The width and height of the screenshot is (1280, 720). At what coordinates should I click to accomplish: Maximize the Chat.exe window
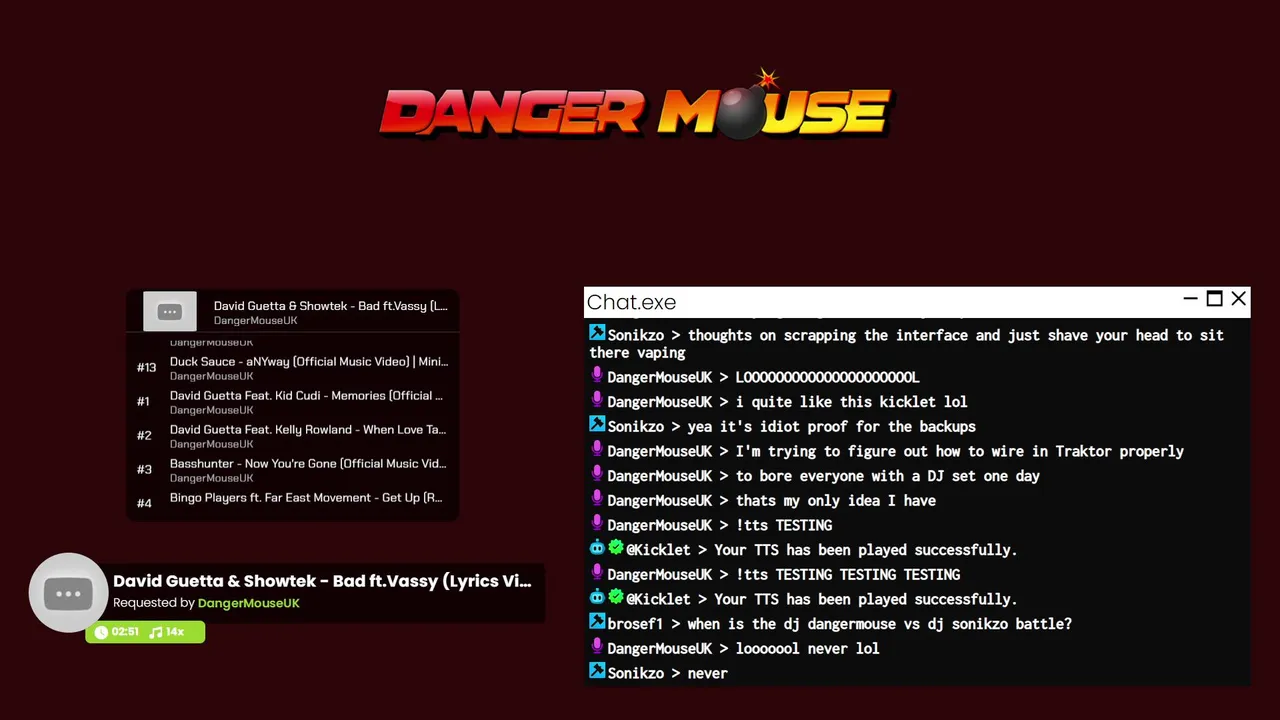click(x=1214, y=298)
